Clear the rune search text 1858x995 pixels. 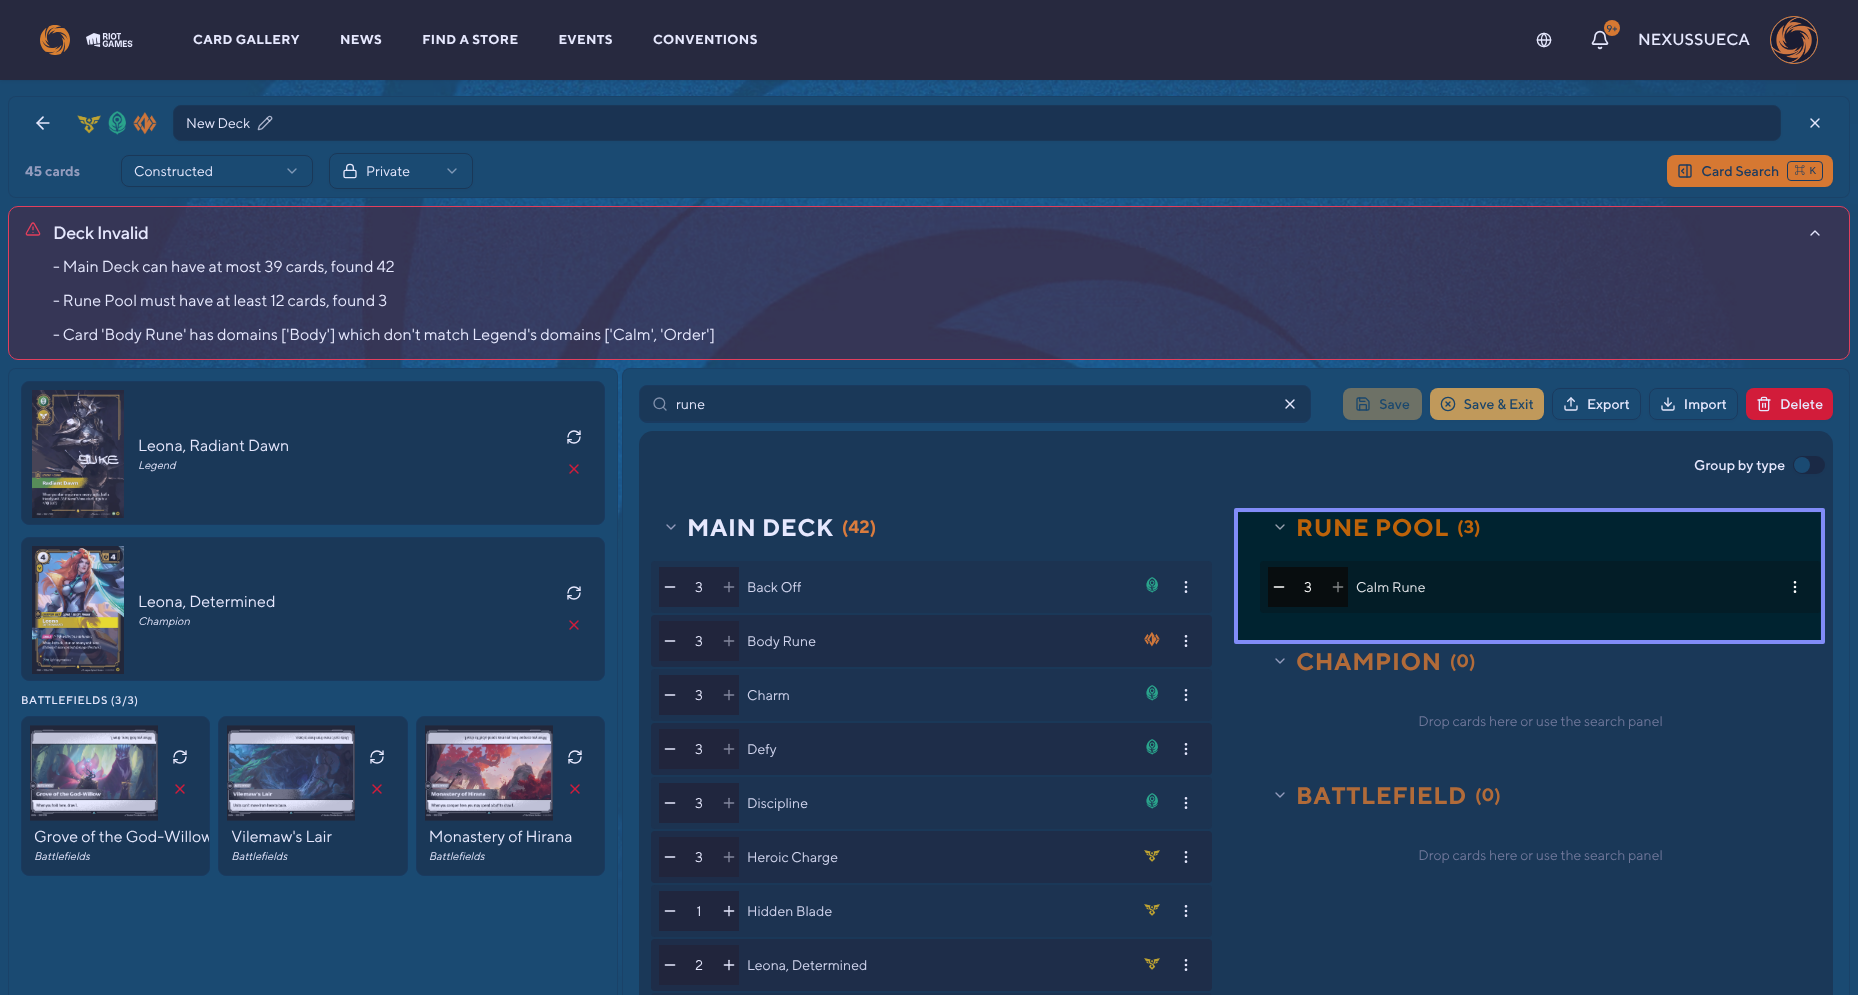pyautogui.click(x=1290, y=404)
